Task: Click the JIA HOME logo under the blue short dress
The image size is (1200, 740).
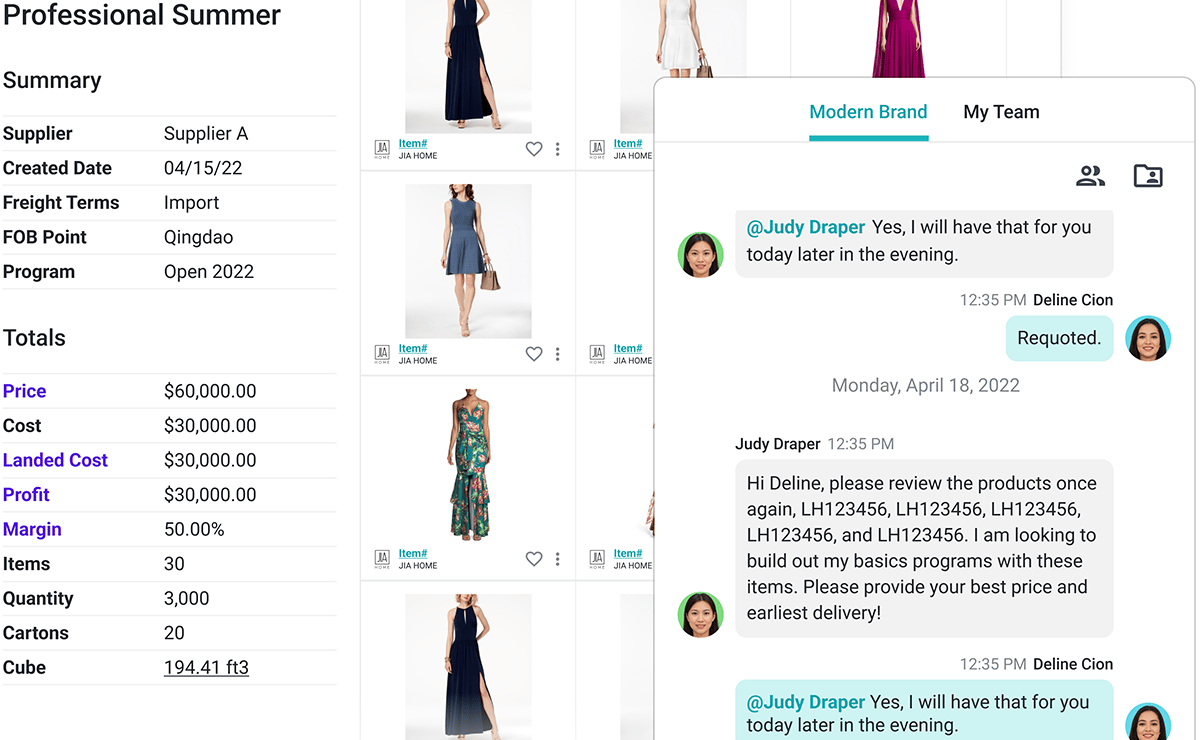Action: (x=382, y=354)
